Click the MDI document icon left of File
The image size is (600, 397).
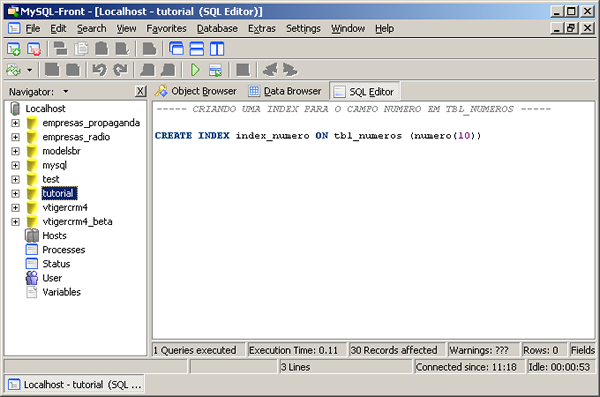[14, 28]
